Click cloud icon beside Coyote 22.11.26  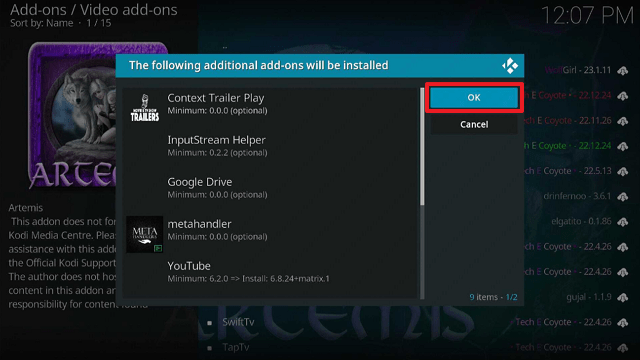[x=622, y=121]
